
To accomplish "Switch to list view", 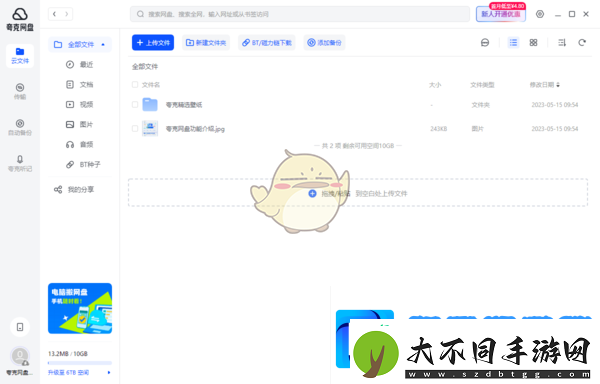I will point(513,42).
